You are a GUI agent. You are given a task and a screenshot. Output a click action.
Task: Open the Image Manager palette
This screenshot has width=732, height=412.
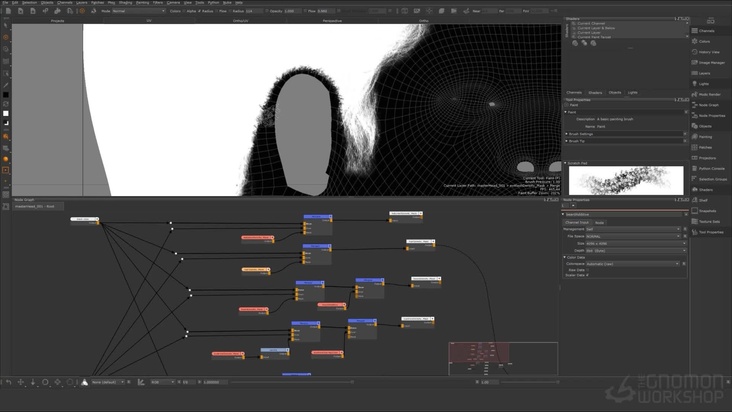tap(710, 62)
